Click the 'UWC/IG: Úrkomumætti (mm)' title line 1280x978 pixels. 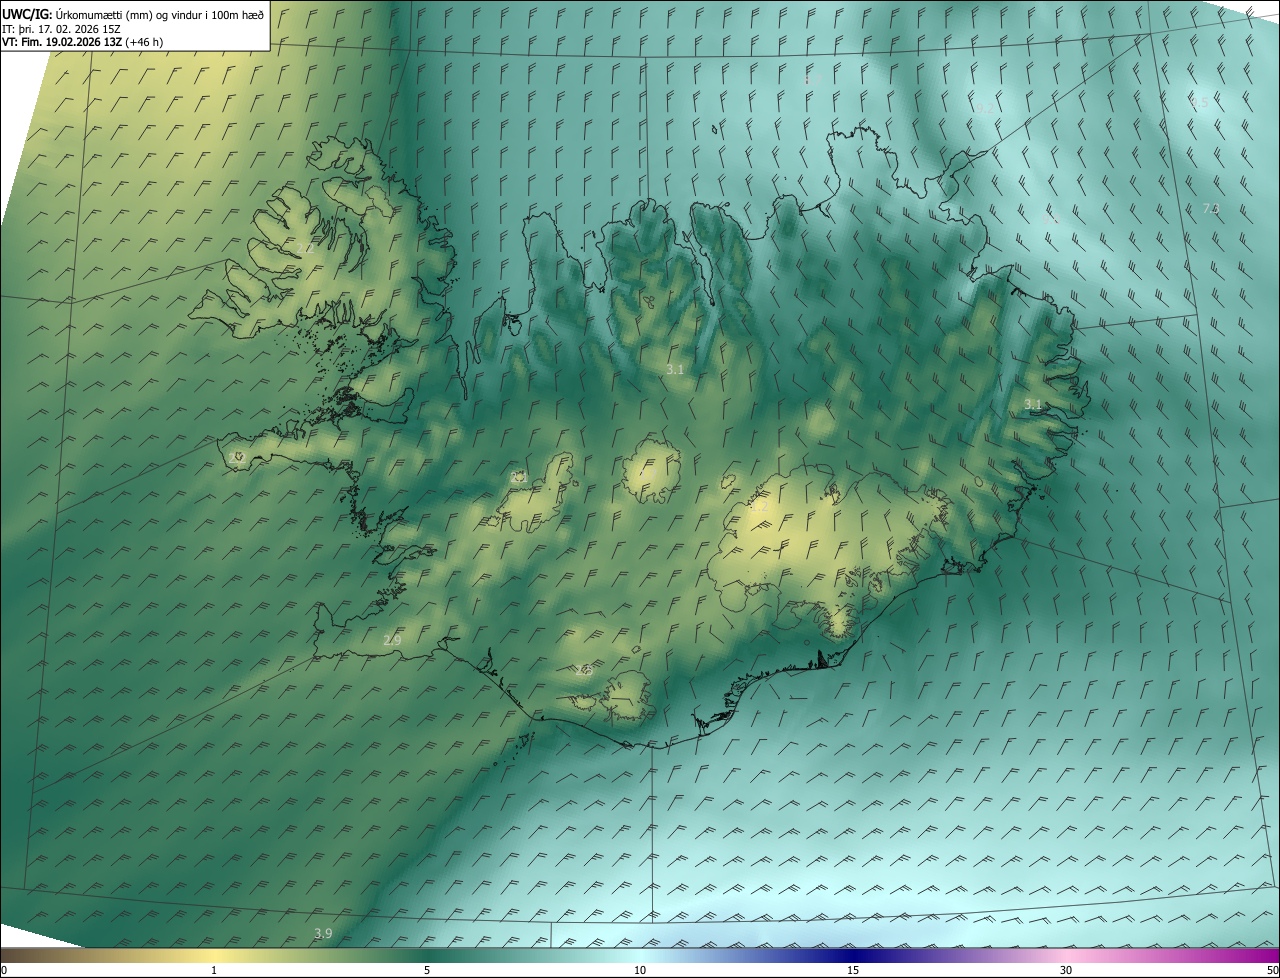coord(134,13)
